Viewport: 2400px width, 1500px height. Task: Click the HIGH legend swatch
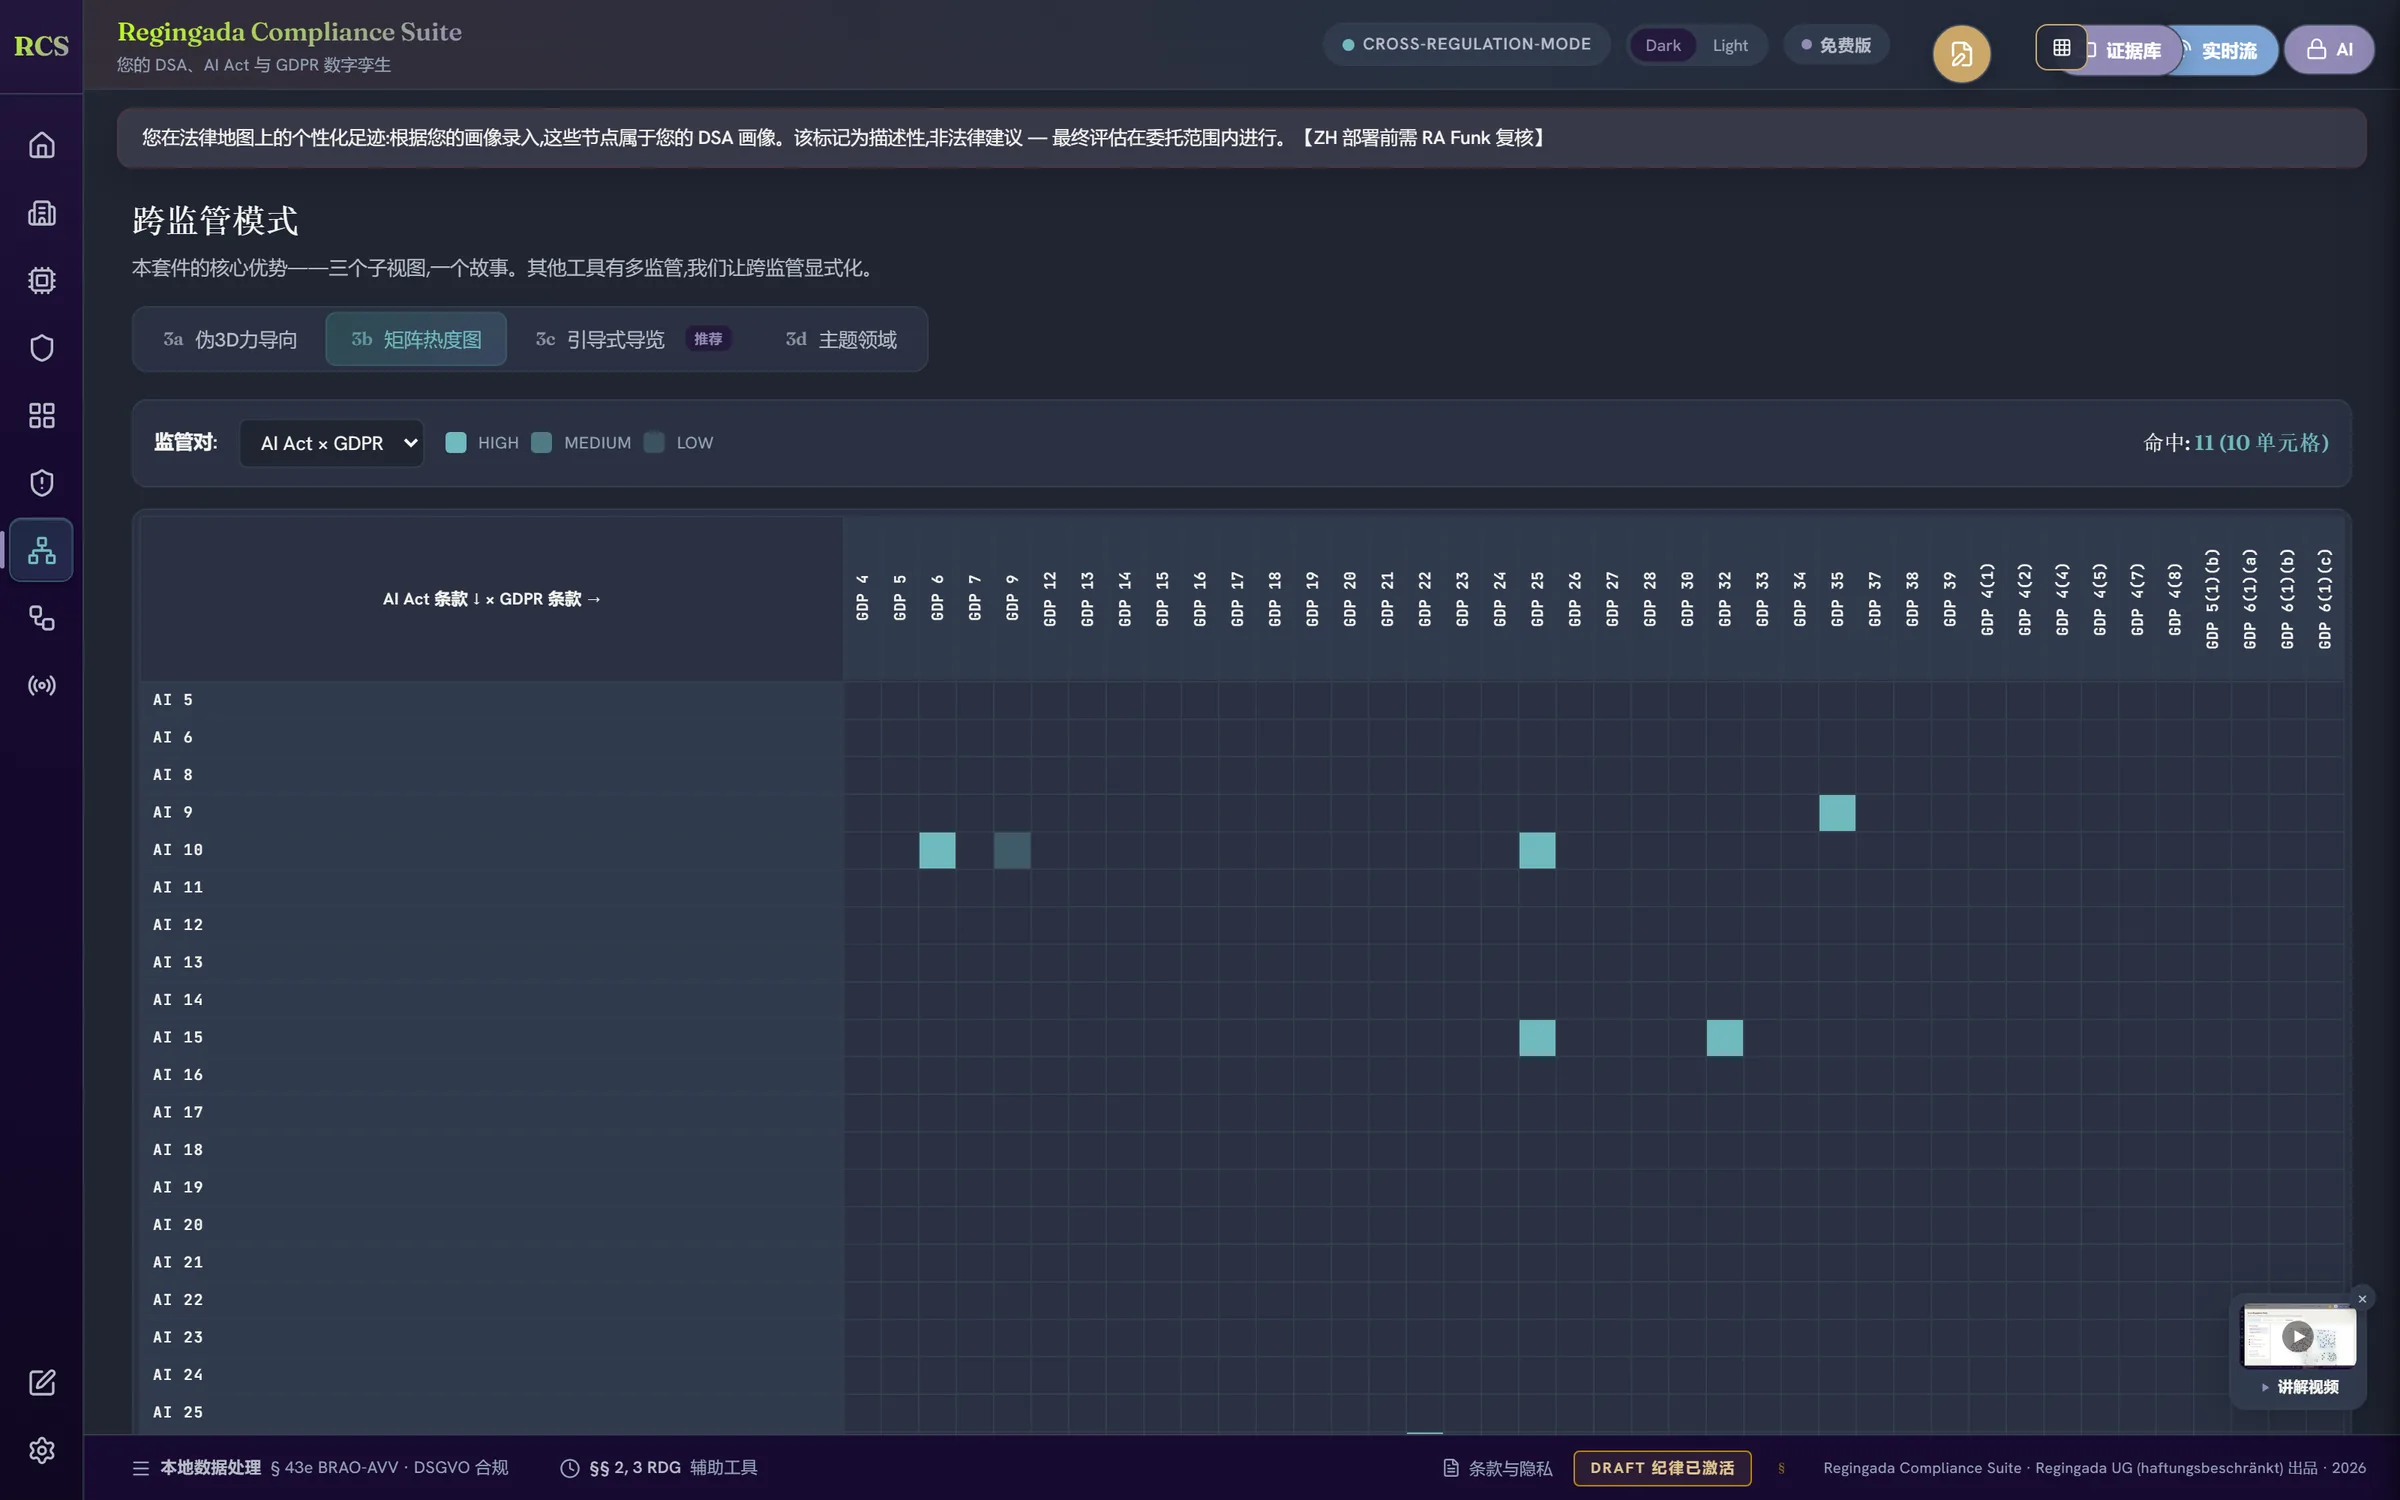pyautogui.click(x=456, y=443)
